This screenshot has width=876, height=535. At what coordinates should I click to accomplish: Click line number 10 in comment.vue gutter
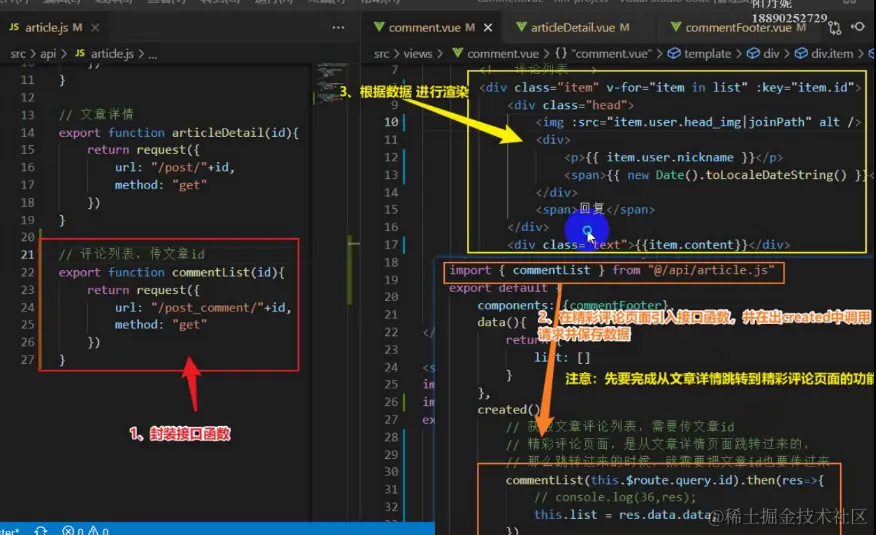pos(391,122)
